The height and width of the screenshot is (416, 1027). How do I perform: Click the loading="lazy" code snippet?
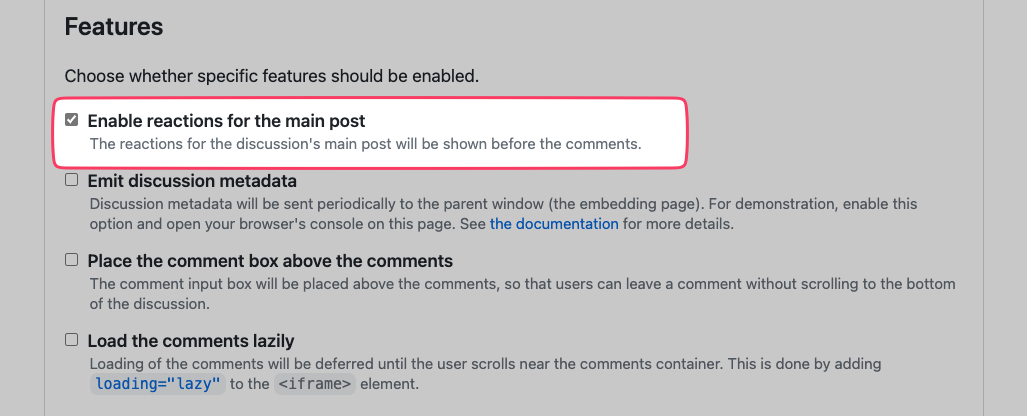coord(158,384)
